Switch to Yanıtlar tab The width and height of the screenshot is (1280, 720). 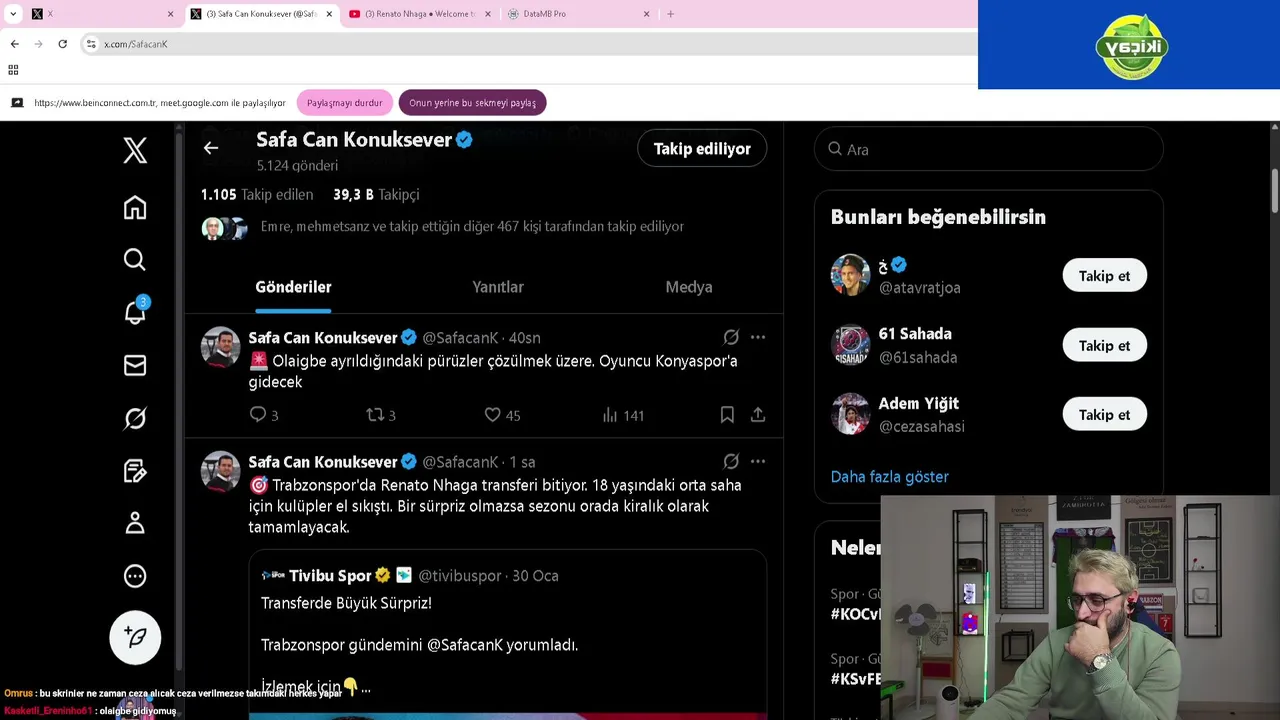498,287
